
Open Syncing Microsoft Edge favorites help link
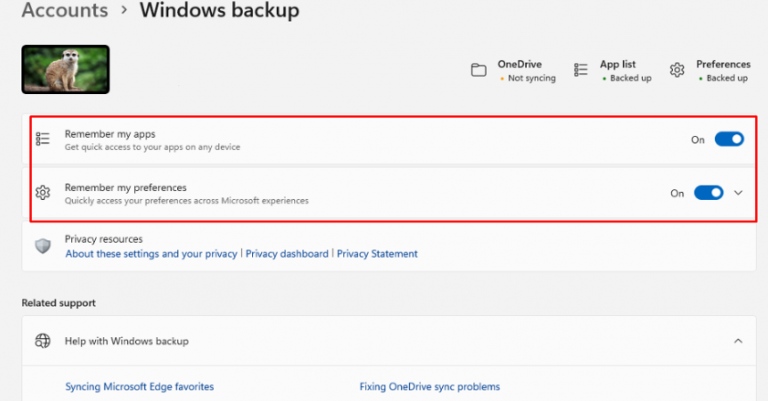click(x=139, y=386)
